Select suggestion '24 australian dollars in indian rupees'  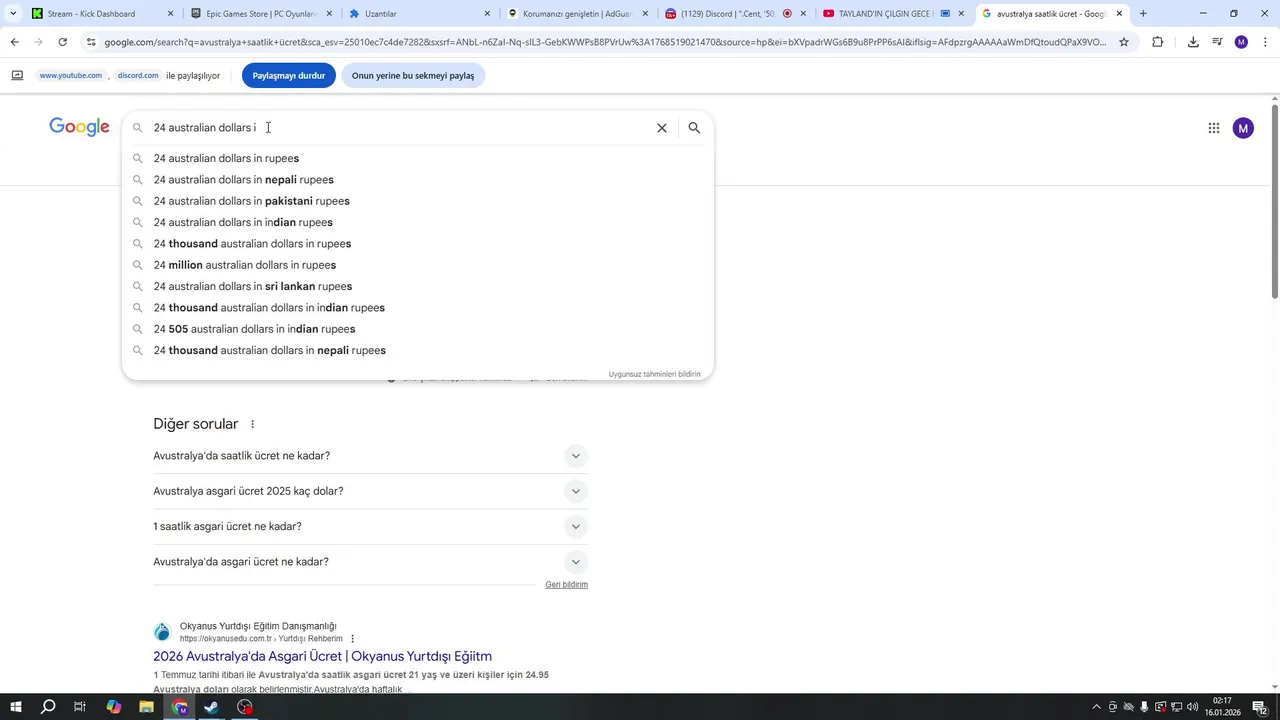coord(418,222)
